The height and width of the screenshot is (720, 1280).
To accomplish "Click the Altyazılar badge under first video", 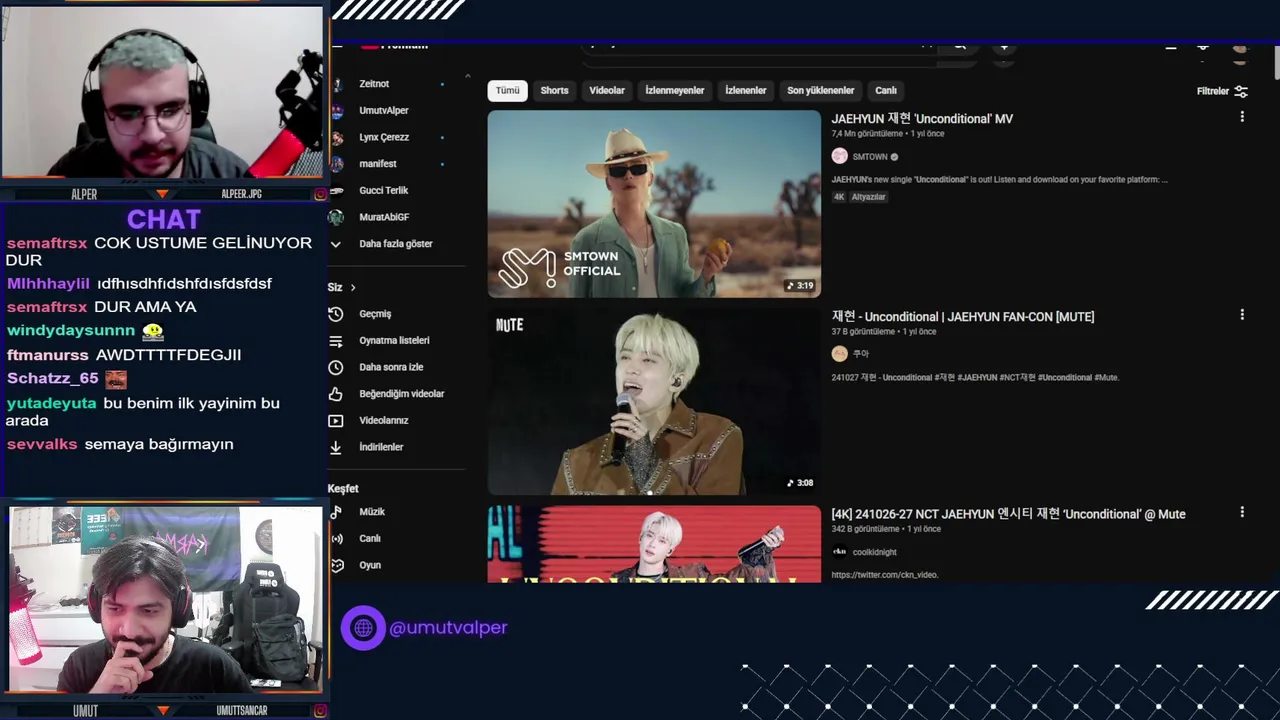I will [868, 197].
